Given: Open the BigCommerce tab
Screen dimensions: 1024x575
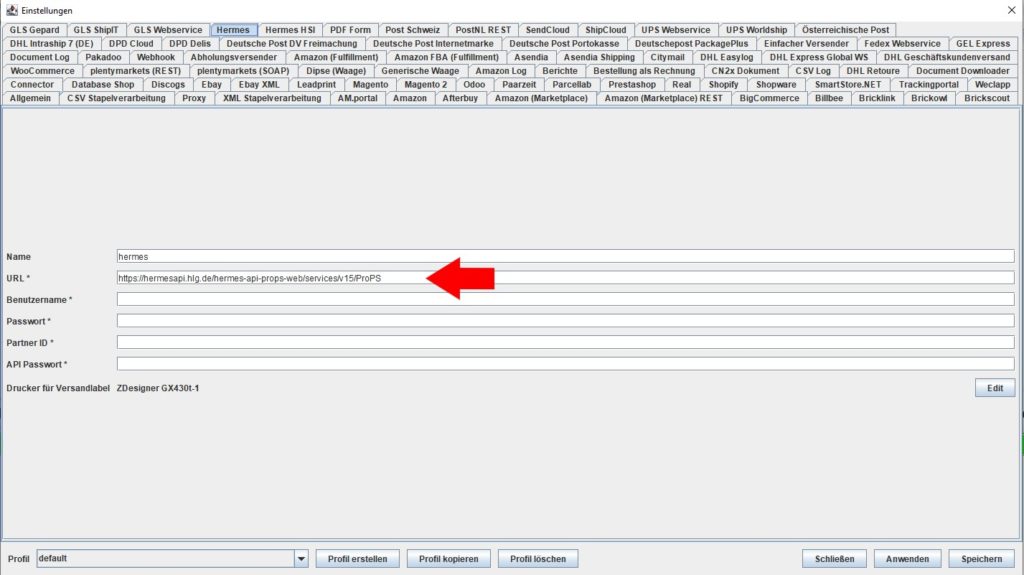Looking at the screenshot, I should pos(769,99).
